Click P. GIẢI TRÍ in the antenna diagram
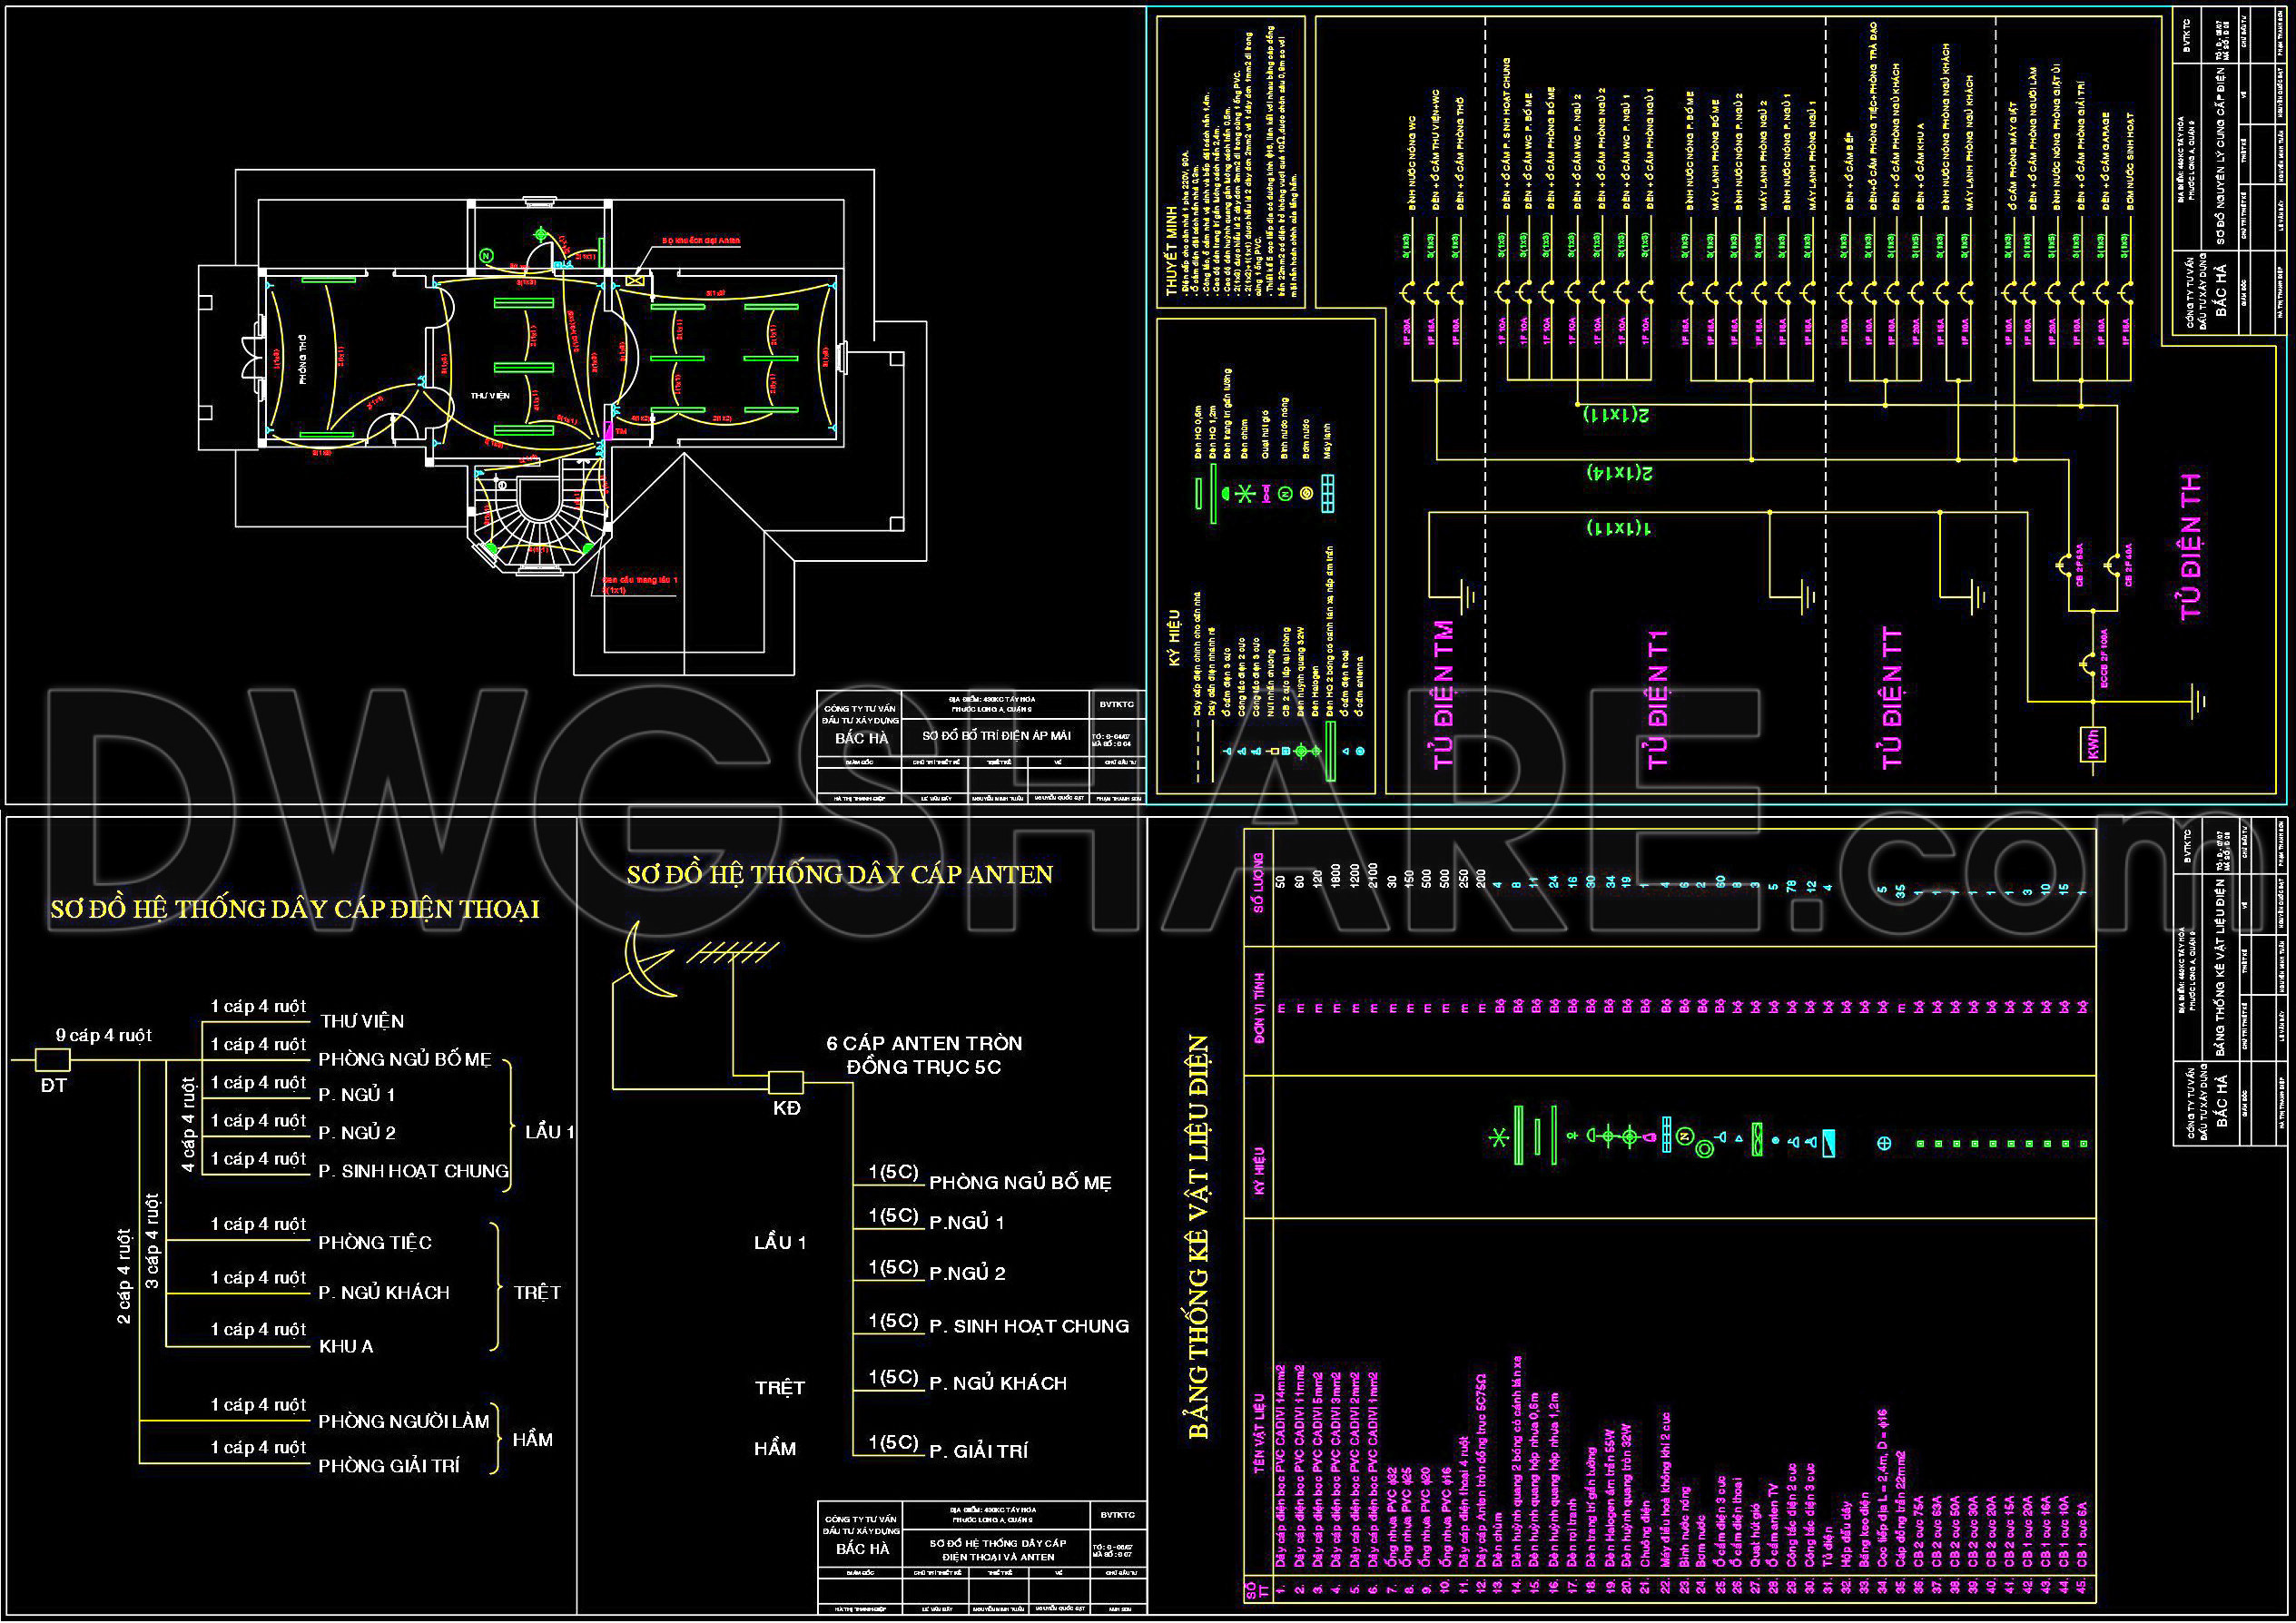2296x1623 pixels. tap(978, 1451)
